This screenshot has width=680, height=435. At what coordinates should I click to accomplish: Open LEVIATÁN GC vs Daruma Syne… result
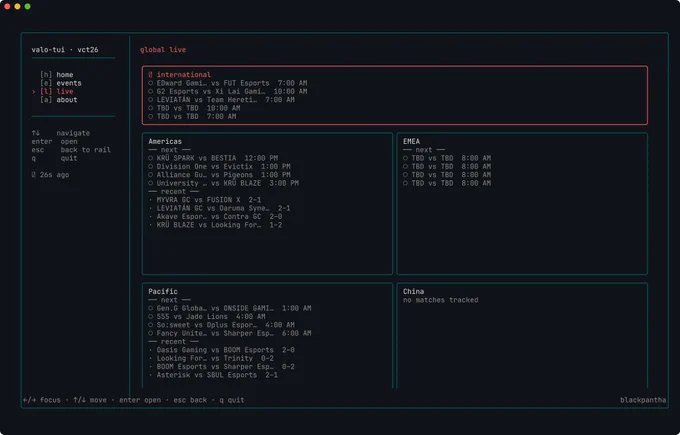(x=219, y=208)
